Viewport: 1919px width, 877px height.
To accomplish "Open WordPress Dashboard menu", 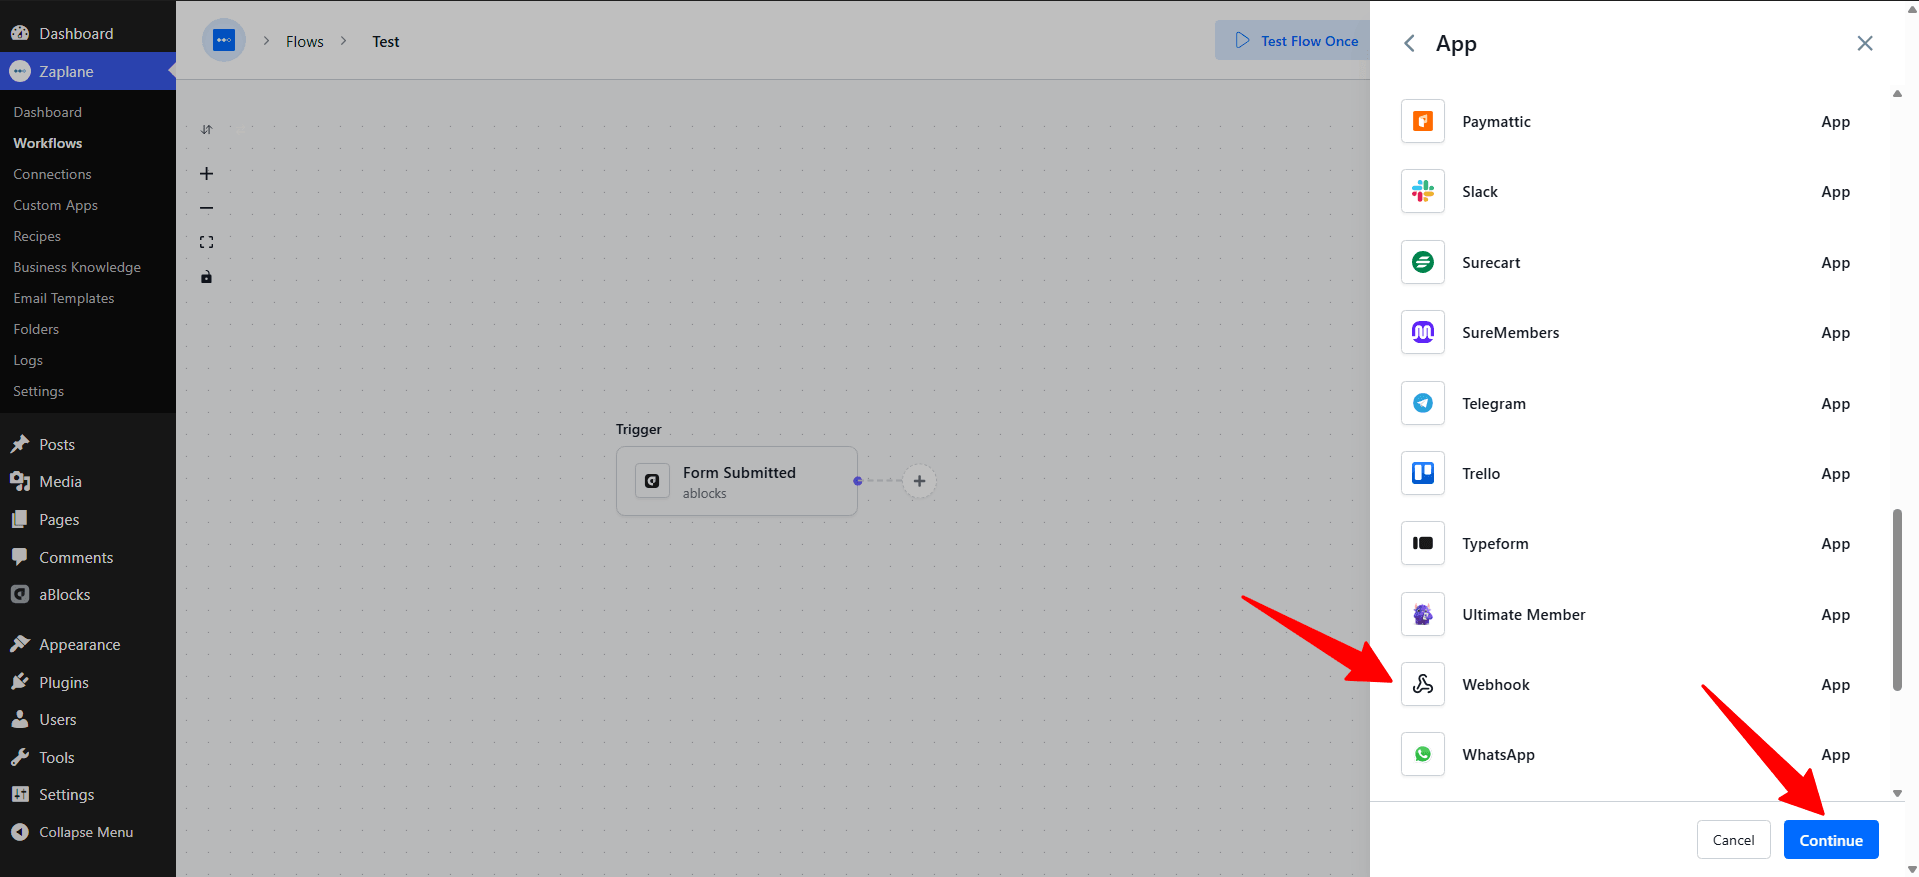I will point(88,33).
